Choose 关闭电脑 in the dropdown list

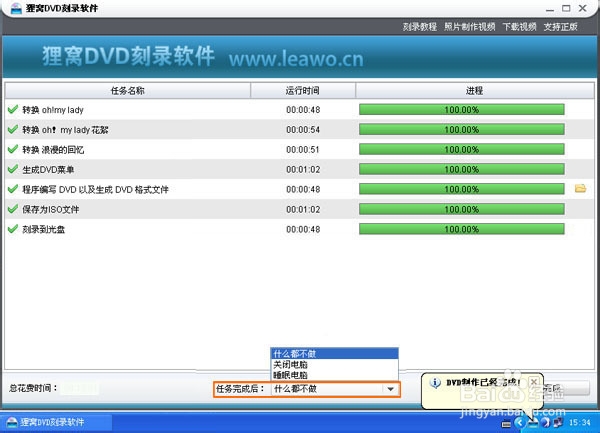coord(334,364)
